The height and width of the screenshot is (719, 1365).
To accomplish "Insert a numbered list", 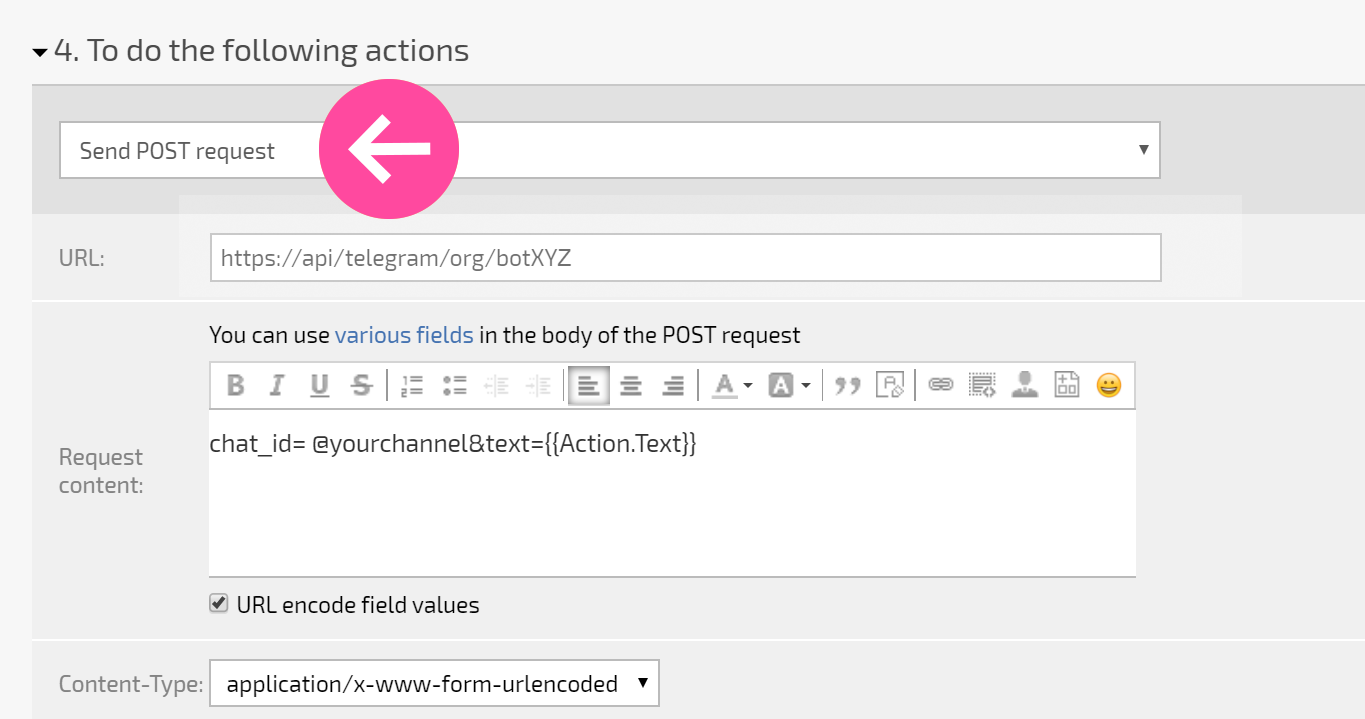I will click(412, 385).
